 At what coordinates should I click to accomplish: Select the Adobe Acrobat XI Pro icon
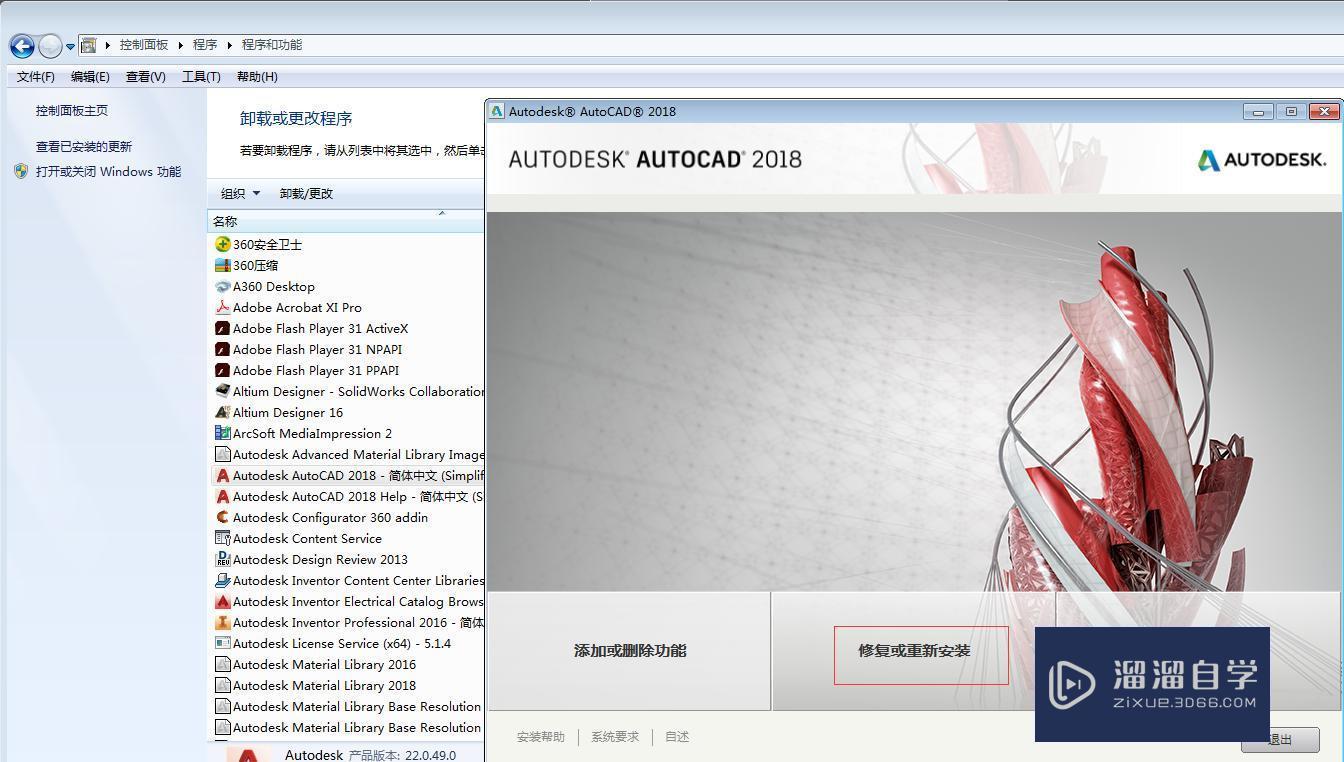(222, 307)
